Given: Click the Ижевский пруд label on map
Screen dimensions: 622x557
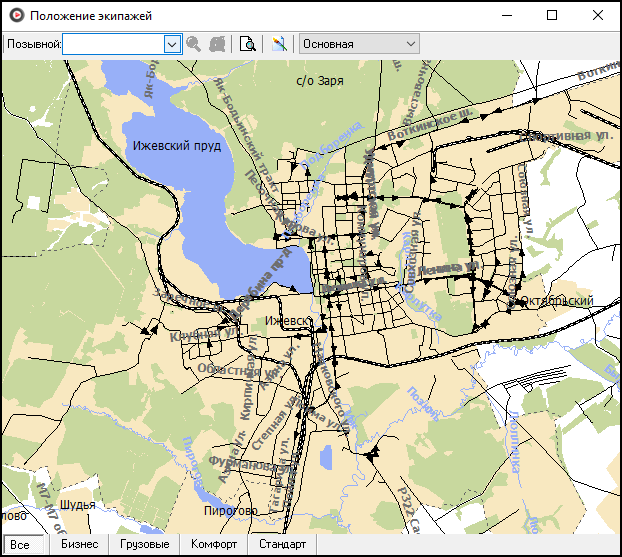Looking at the screenshot, I should point(177,146).
